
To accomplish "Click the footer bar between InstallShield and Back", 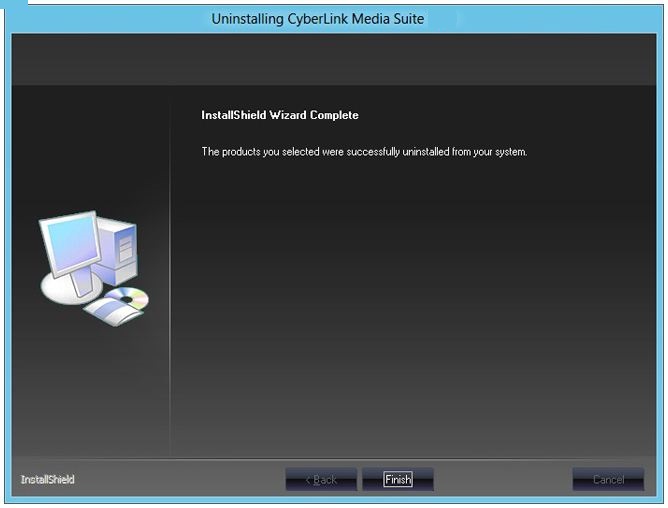I will (x=180, y=480).
